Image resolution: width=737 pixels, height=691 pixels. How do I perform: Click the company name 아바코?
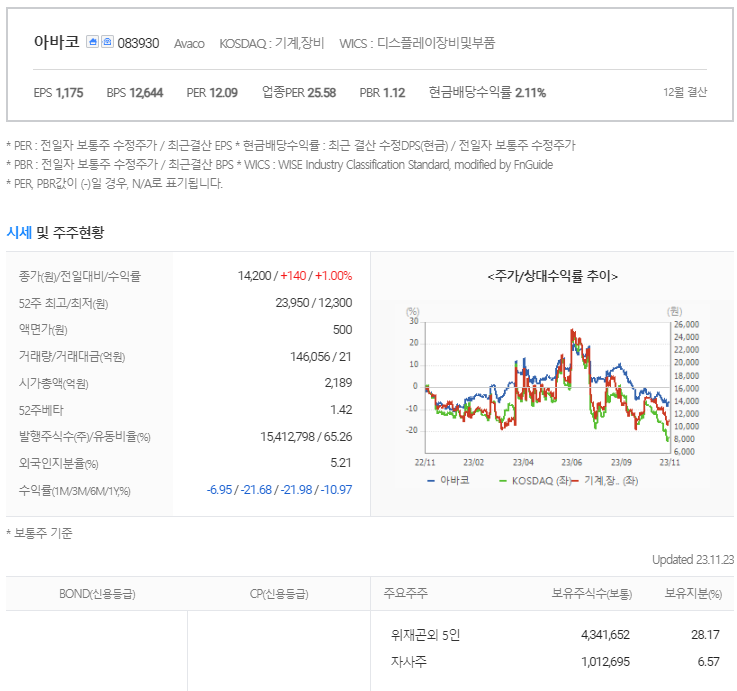(56, 42)
